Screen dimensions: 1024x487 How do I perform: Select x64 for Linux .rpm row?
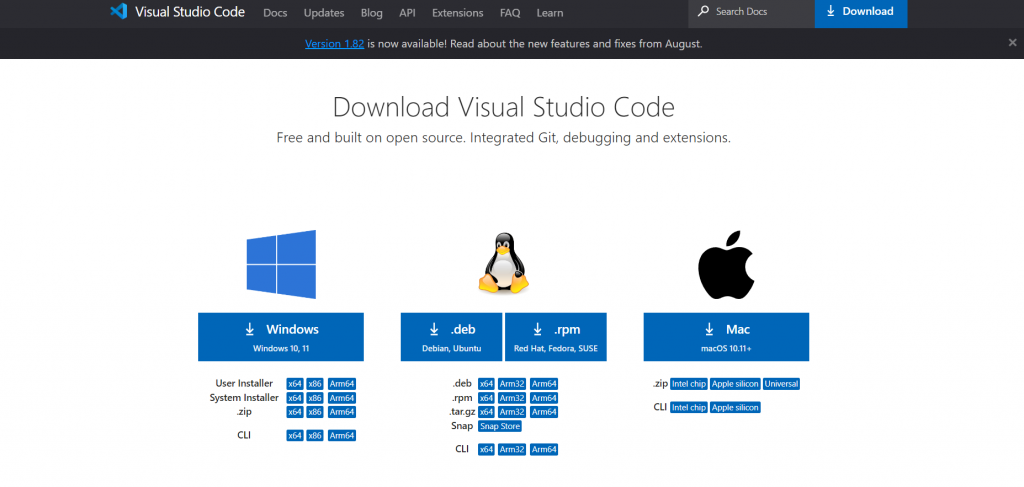click(x=487, y=398)
